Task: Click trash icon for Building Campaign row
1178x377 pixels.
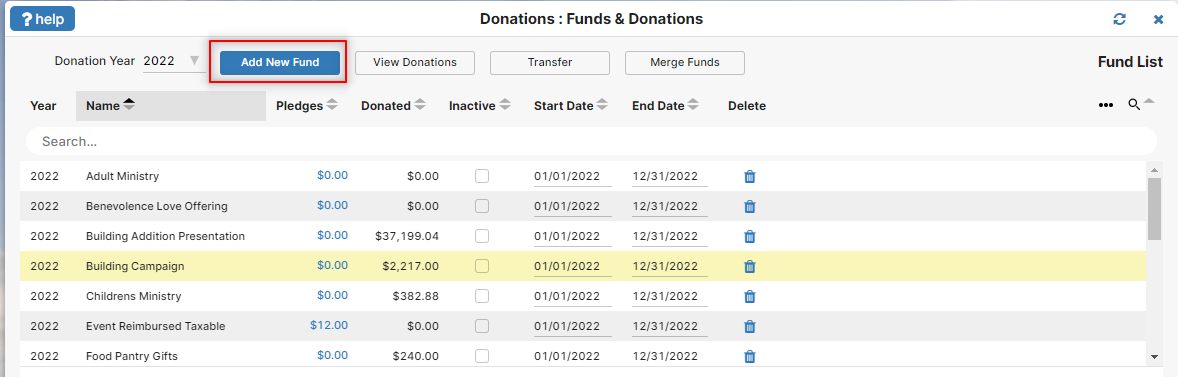Action: (x=749, y=267)
